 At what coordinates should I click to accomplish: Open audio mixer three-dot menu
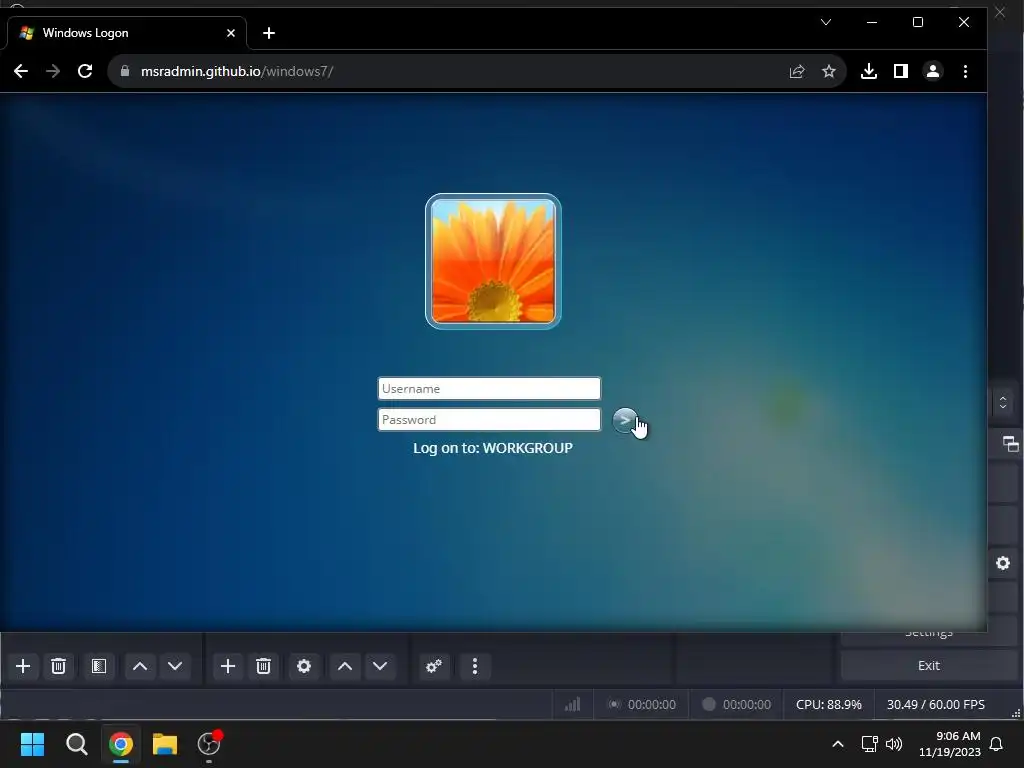[x=475, y=666]
